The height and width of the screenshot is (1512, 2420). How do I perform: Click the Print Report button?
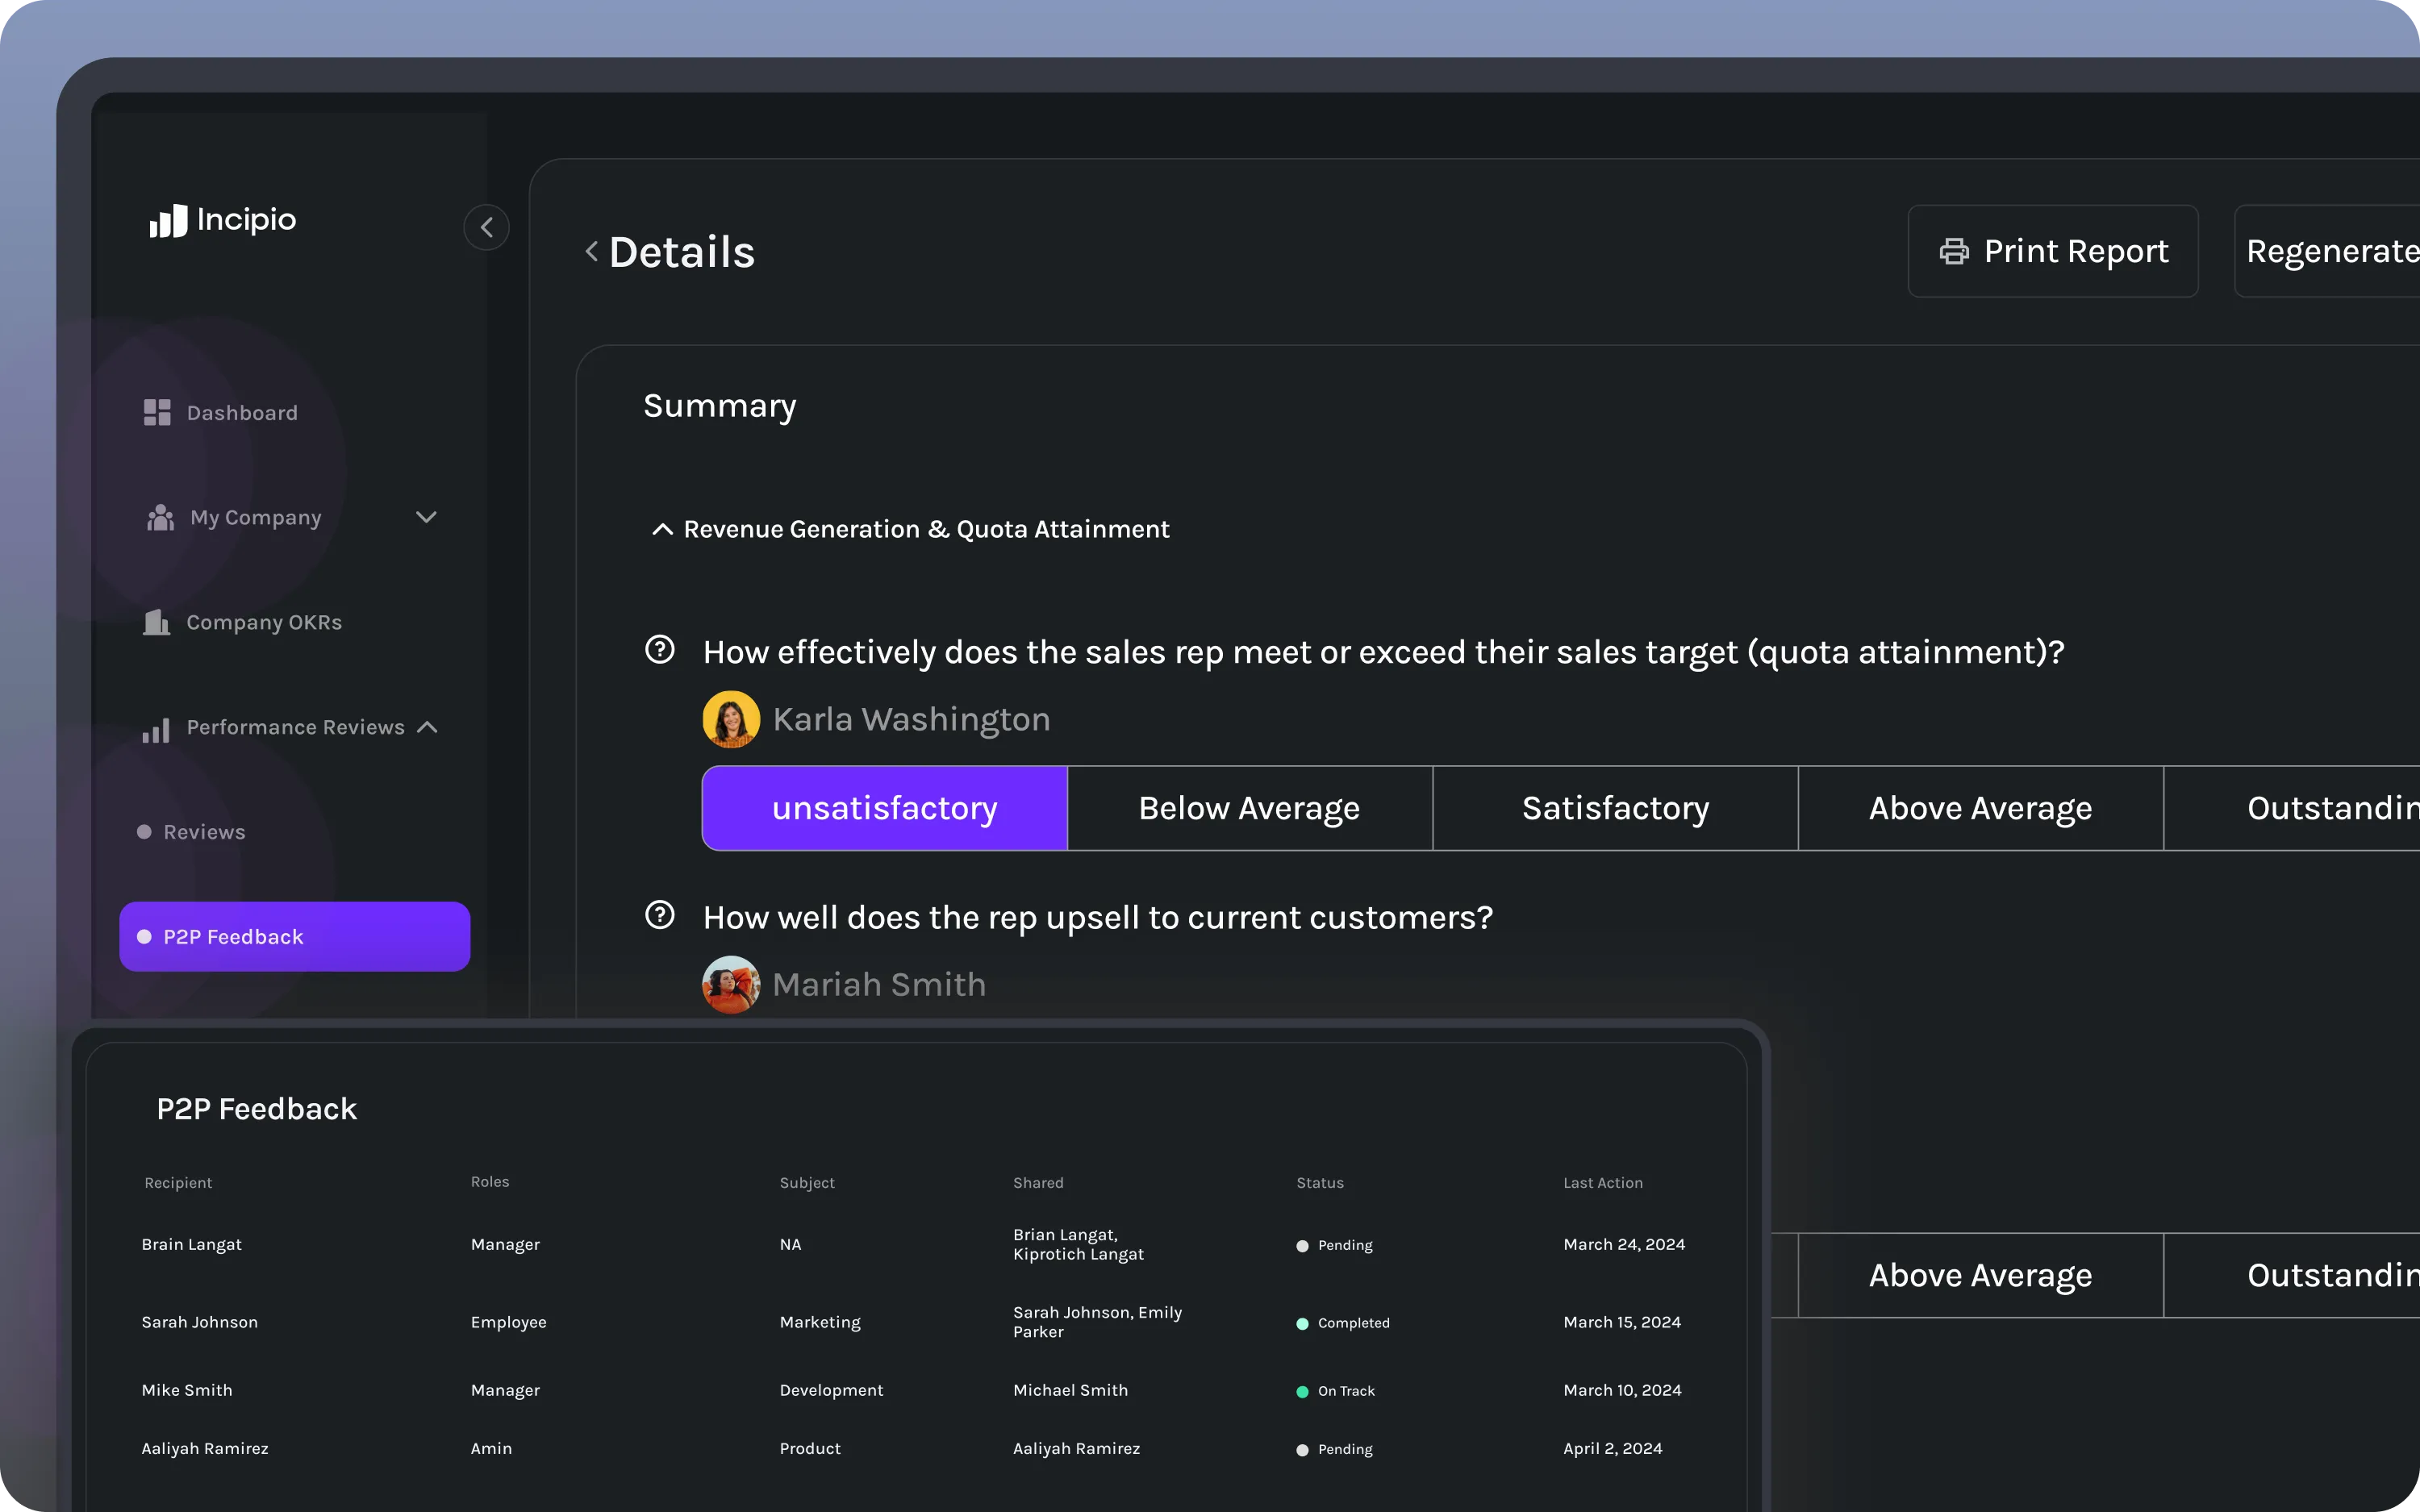(2052, 251)
